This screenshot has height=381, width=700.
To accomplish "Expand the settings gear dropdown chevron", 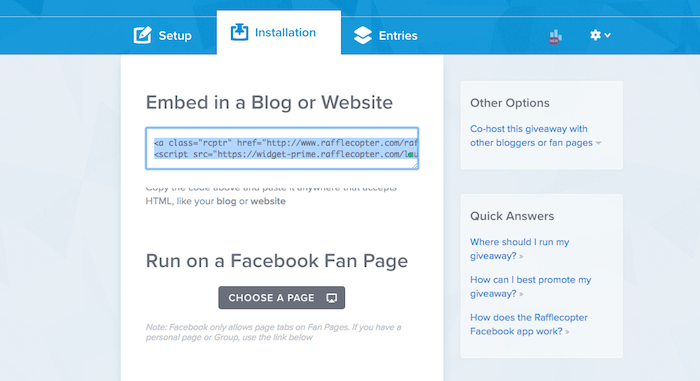I will pyautogui.click(x=607, y=35).
